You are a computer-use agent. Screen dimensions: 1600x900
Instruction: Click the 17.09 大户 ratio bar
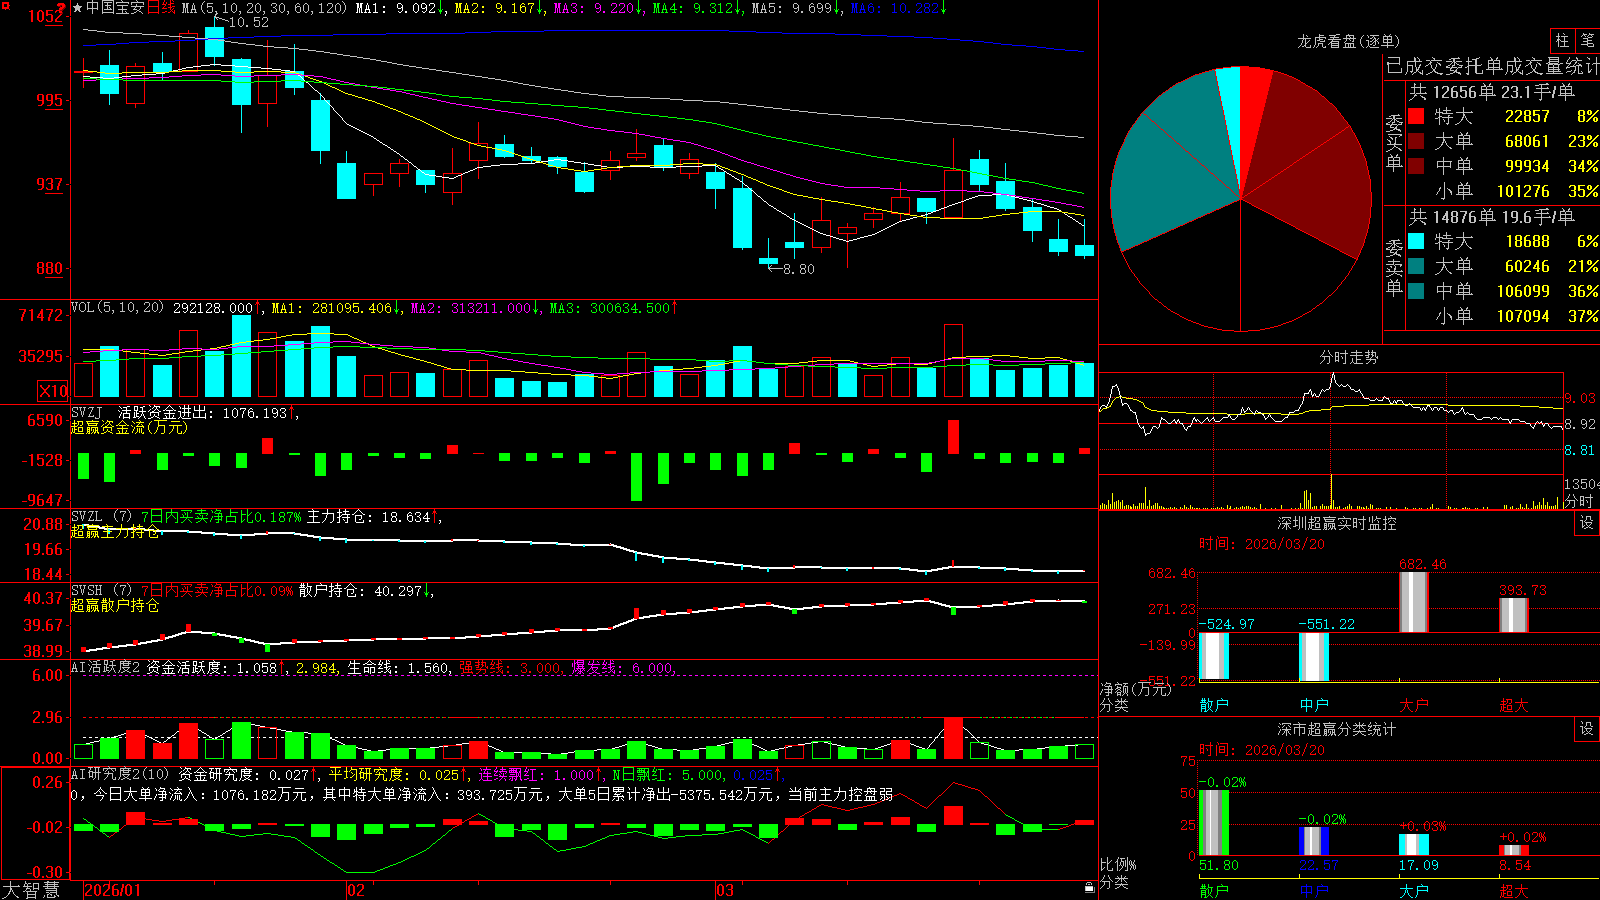pos(1414,844)
